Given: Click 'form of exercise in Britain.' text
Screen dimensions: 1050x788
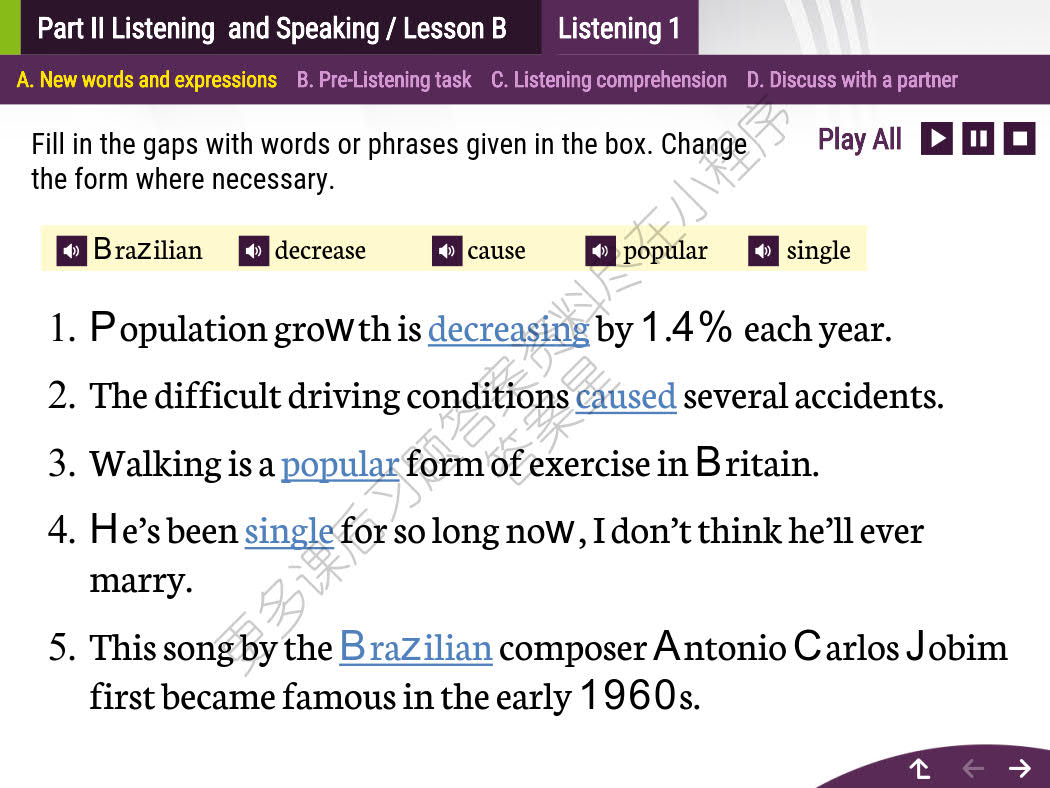Looking at the screenshot, I should point(612,463).
